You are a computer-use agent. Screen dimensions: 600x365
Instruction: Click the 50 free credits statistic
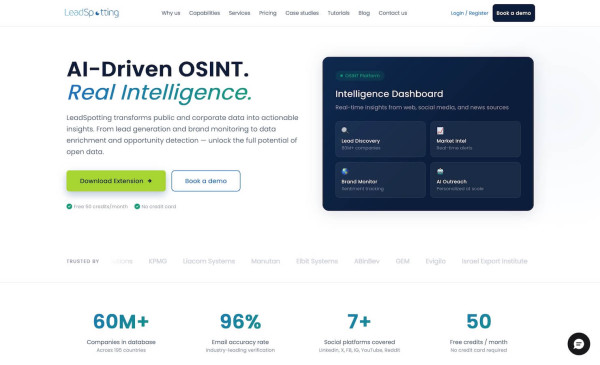(479, 321)
